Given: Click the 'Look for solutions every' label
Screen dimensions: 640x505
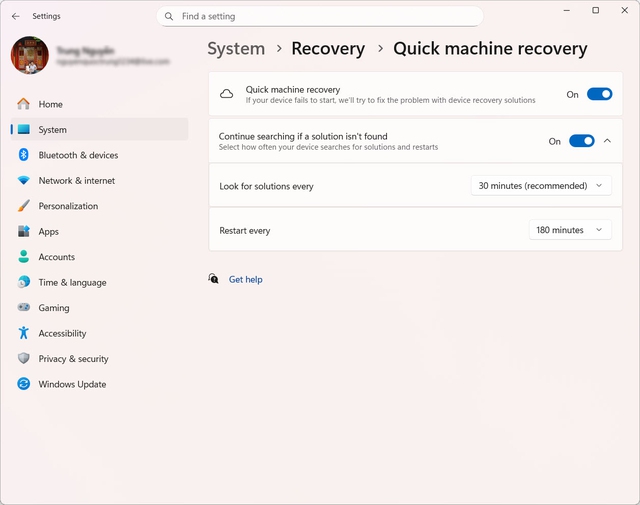Looking at the screenshot, I should tap(266, 186).
